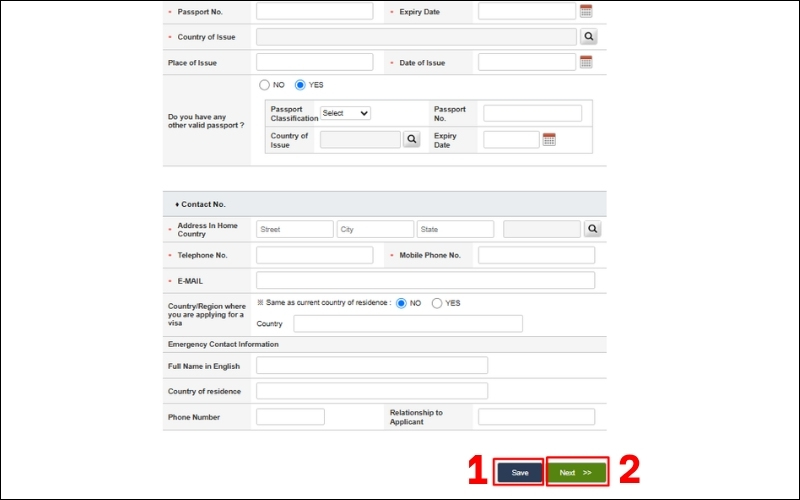Choose YES for same country of residence

[x=437, y=303]
